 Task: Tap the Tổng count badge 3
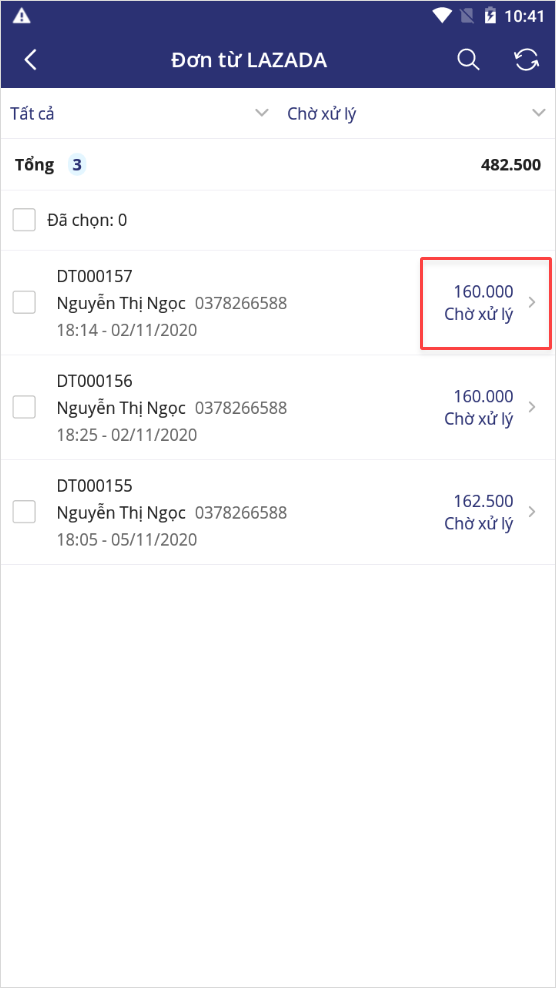pos(77,166)
